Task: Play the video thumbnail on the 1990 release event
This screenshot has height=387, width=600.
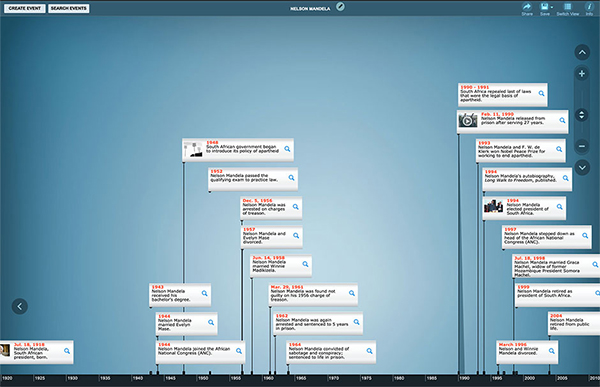Action: click(x=468, y=121)
